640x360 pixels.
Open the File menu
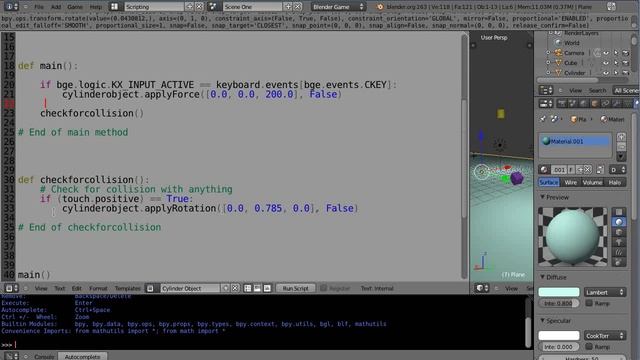39,7
